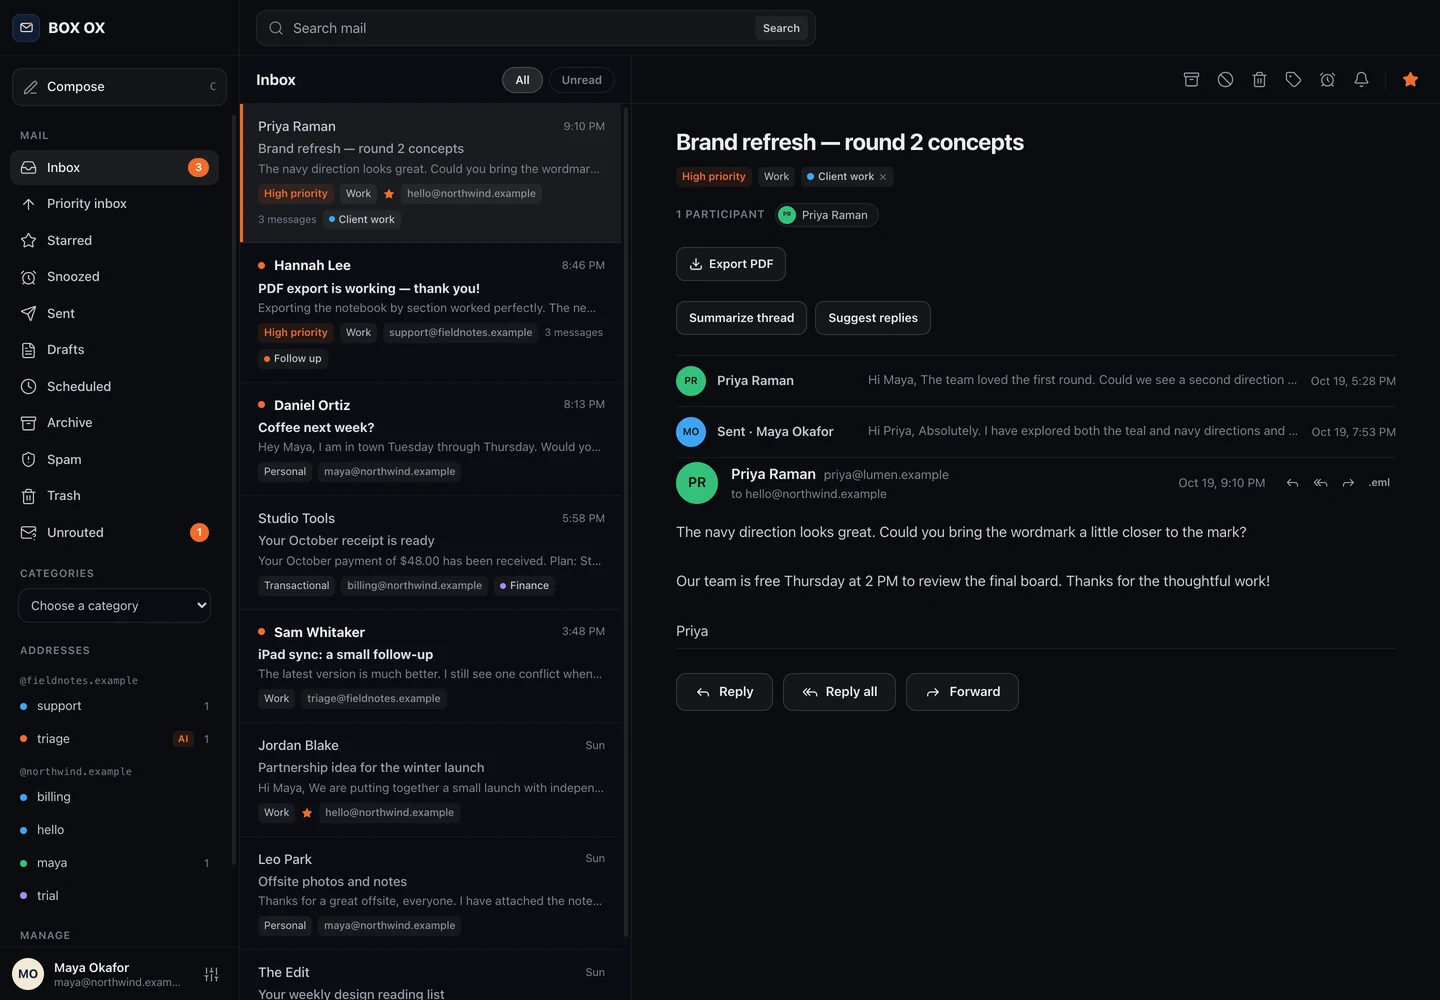The height and width of the screenshot is (1000, 1440).
Task: Select the triage address in the sidebar
Action: 114,739
